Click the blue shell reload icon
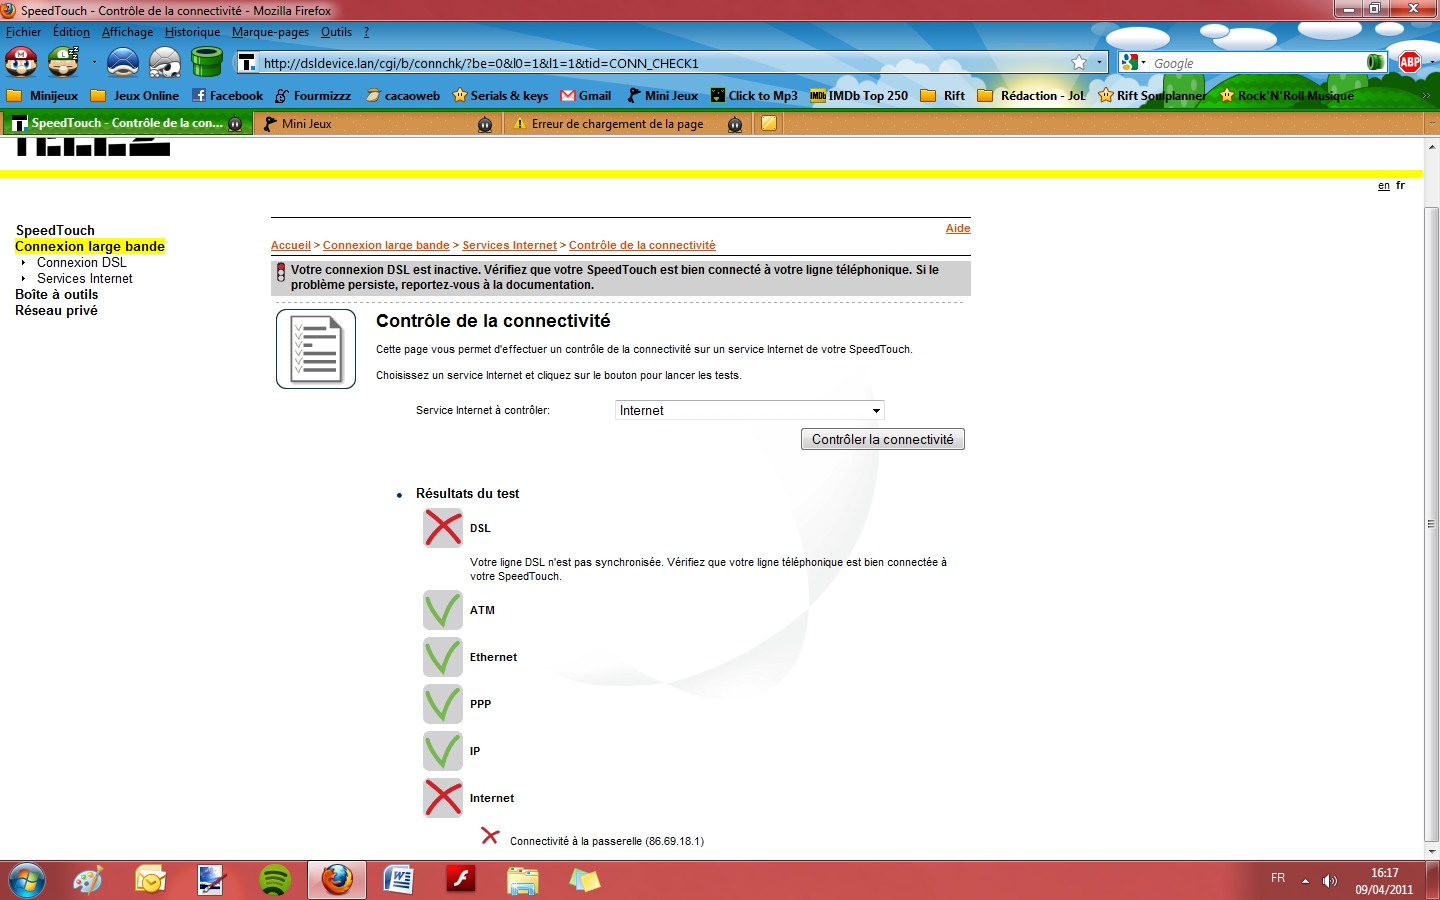This screenshot has height=900, width=1440. [x=123, y=62]
